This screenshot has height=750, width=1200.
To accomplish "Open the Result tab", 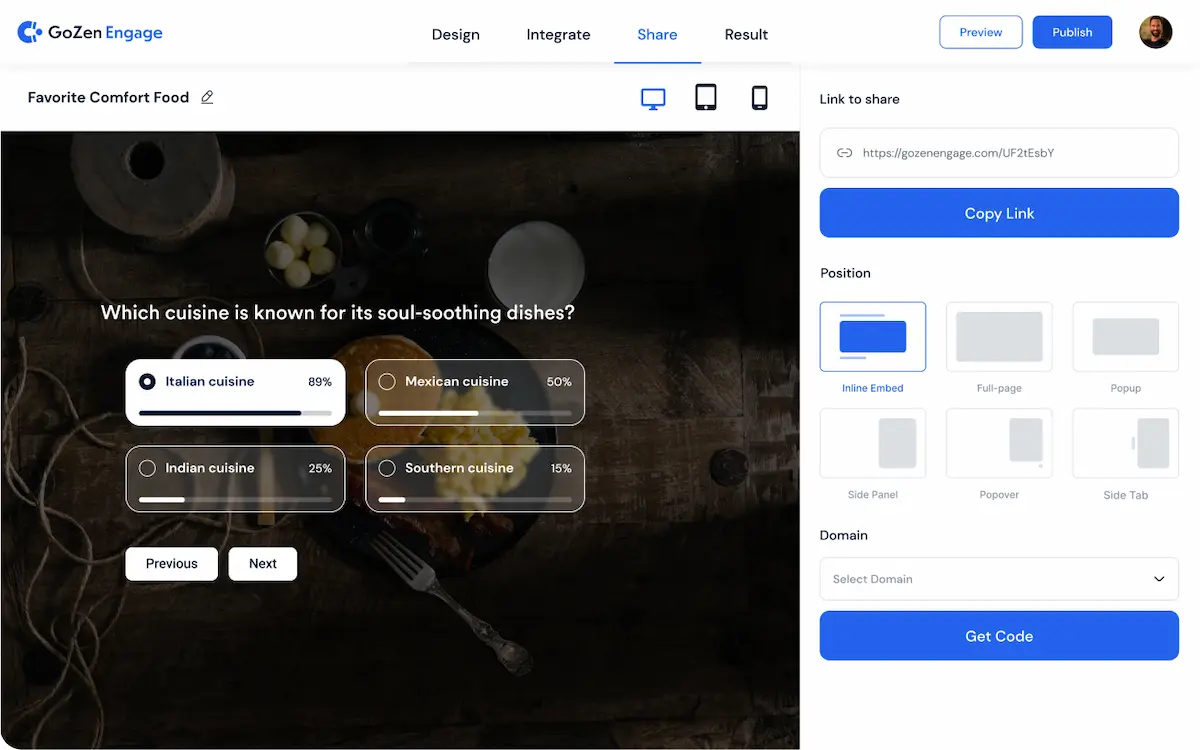I will [746, 35].
